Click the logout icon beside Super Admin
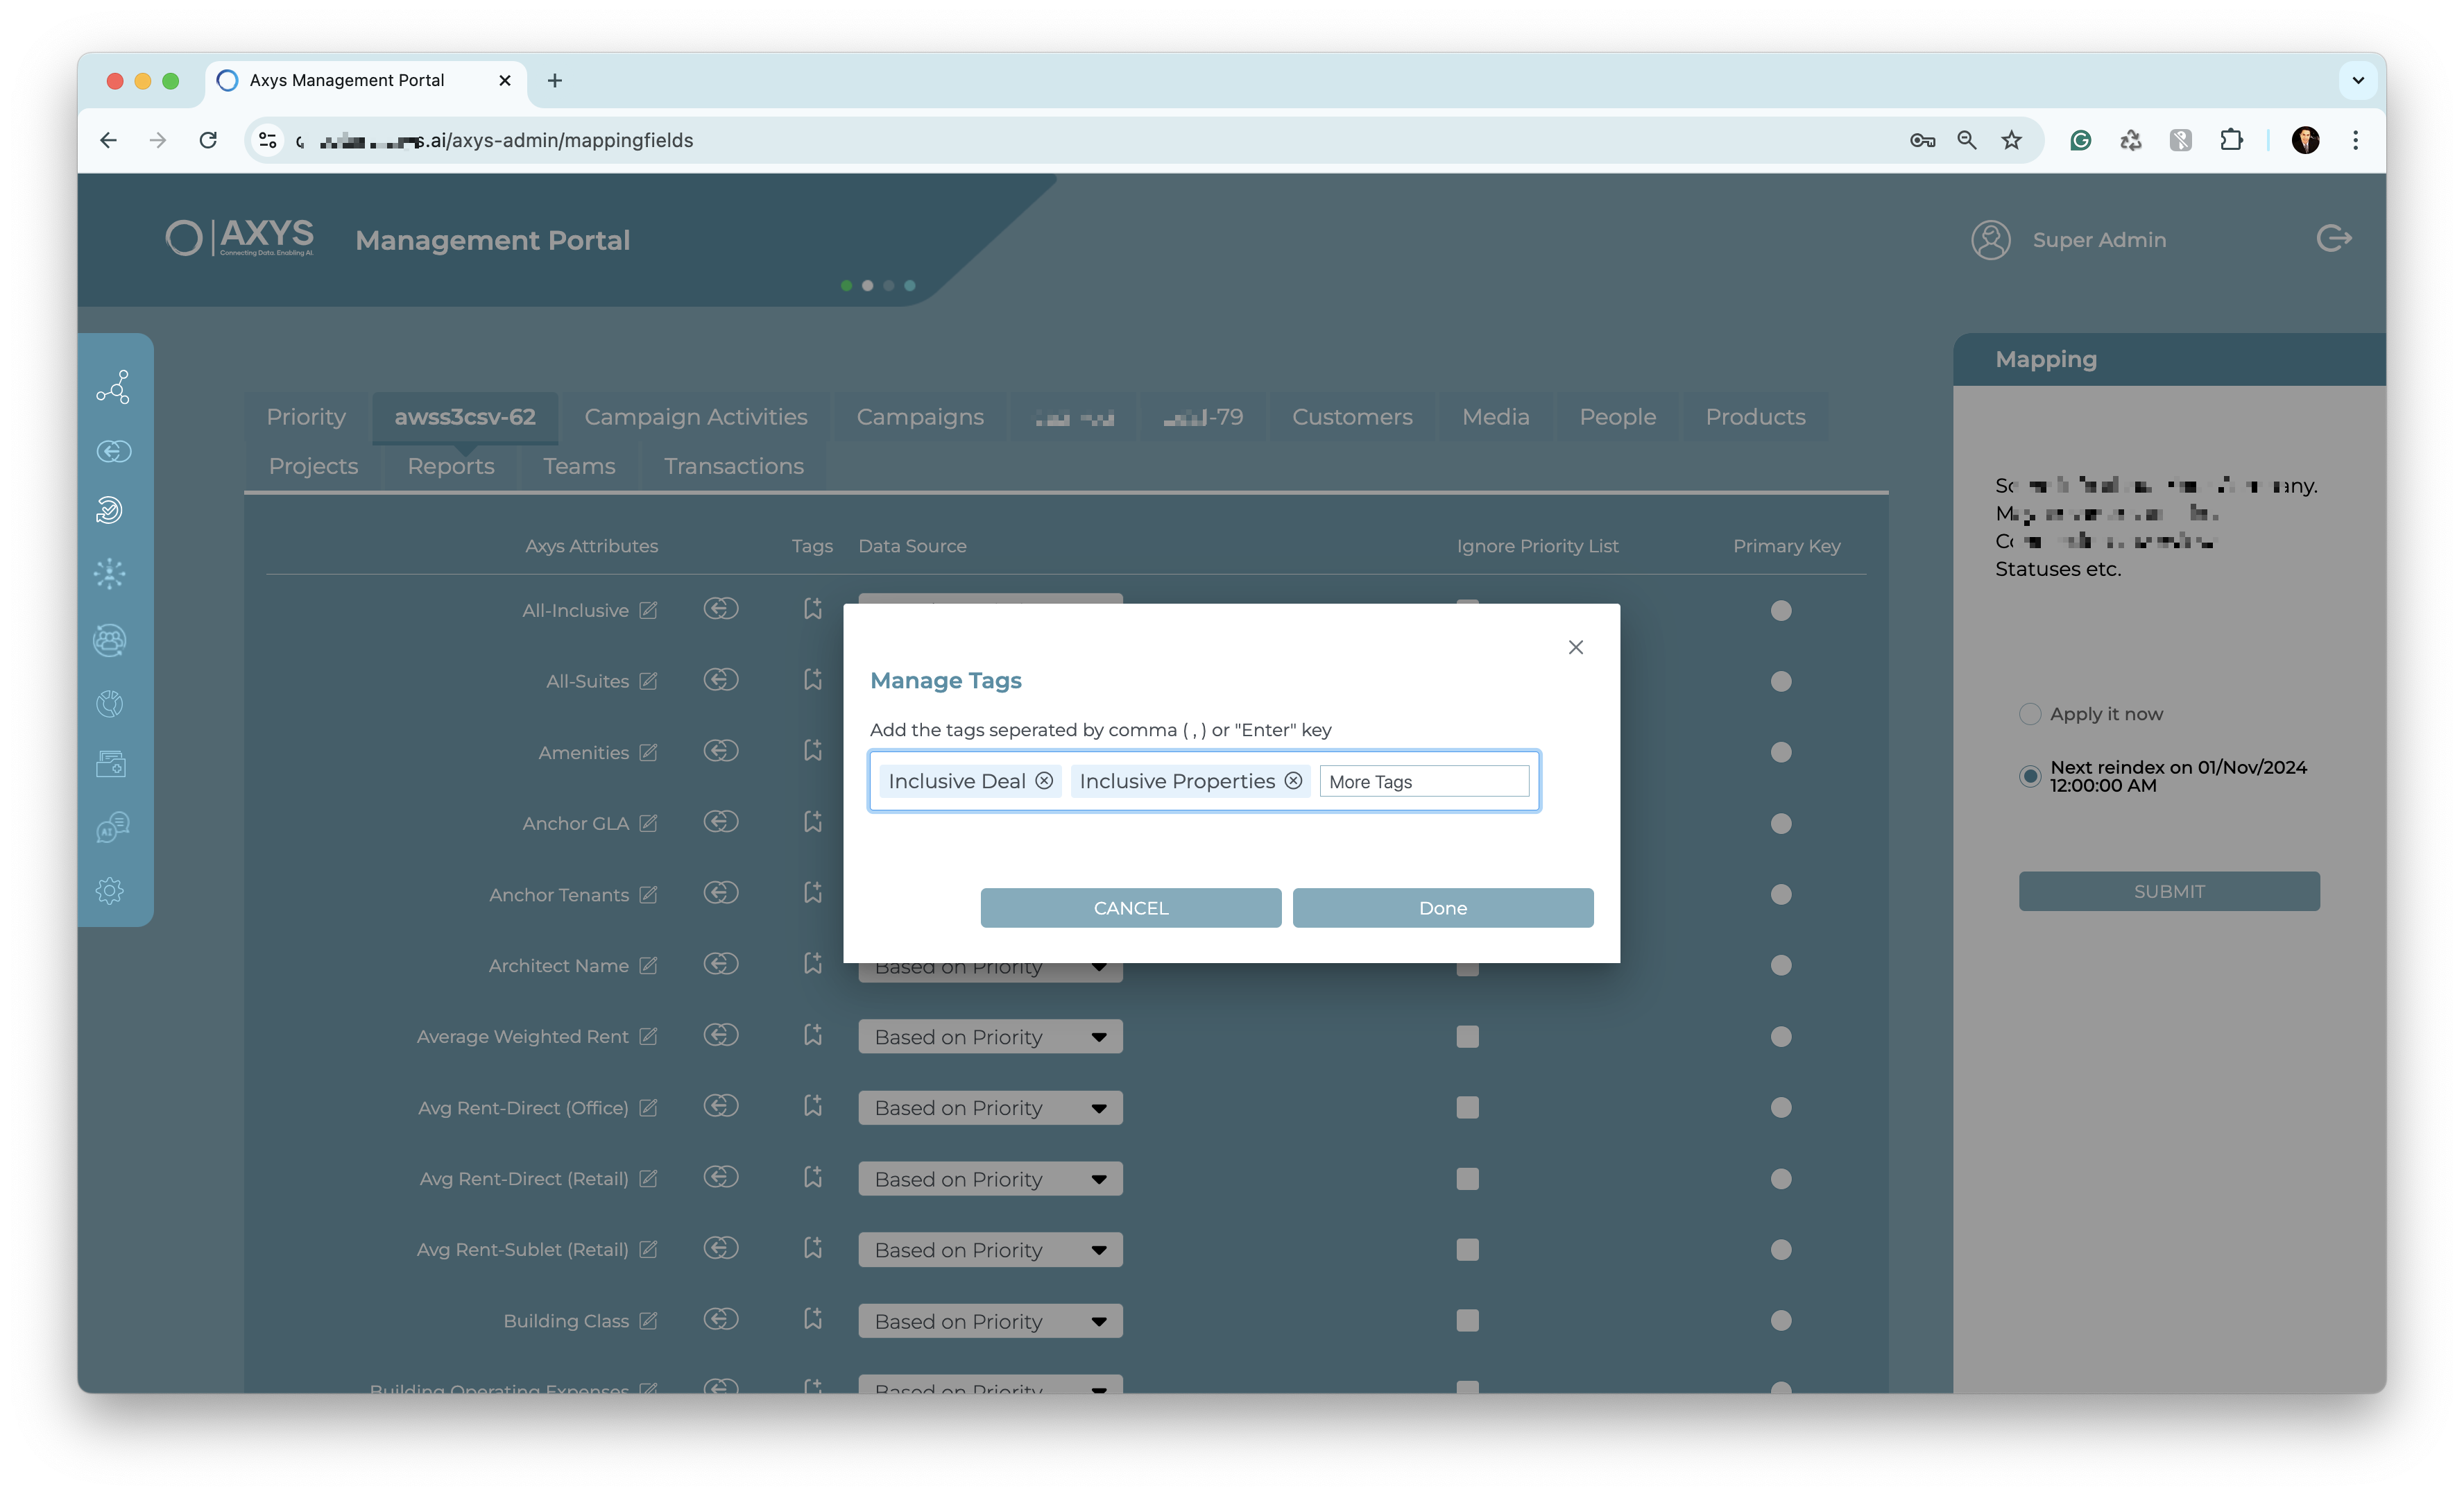This screenshot has height=1496, width=2464. pyautogui.click(x=2333, y=239)
